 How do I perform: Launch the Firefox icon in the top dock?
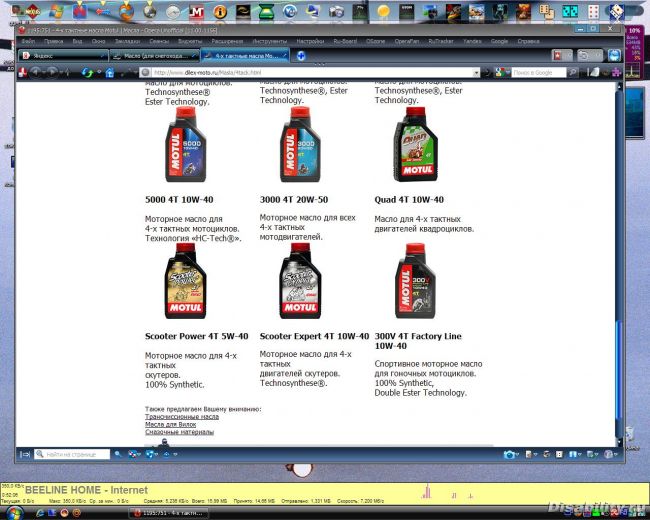tap(126, 11)
